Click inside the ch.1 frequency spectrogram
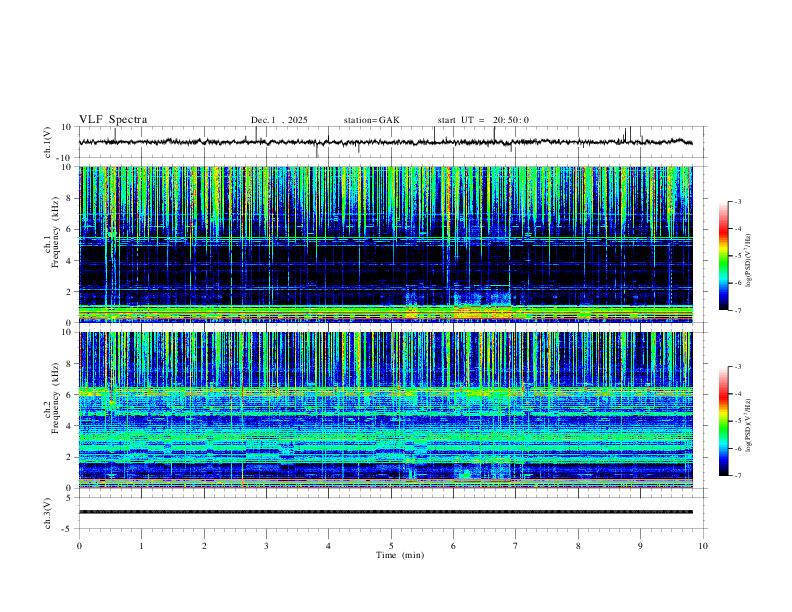Screen dimensions: 792x612 point(385,244)
